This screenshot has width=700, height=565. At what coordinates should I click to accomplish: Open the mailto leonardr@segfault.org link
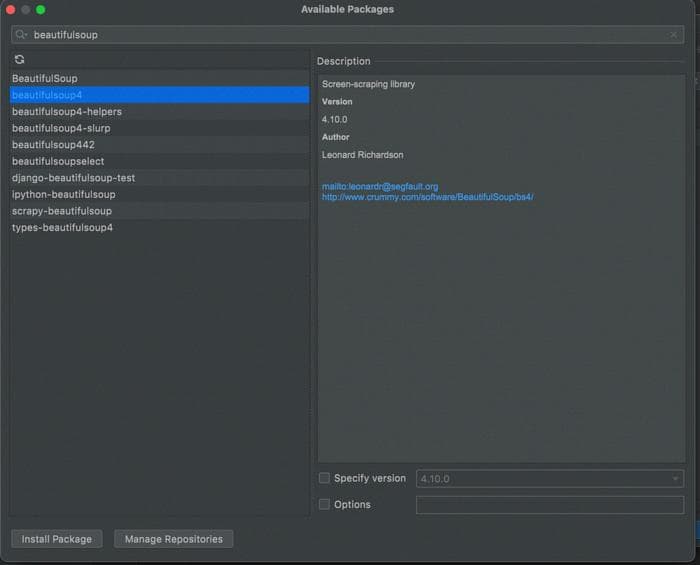click(380, 187)
